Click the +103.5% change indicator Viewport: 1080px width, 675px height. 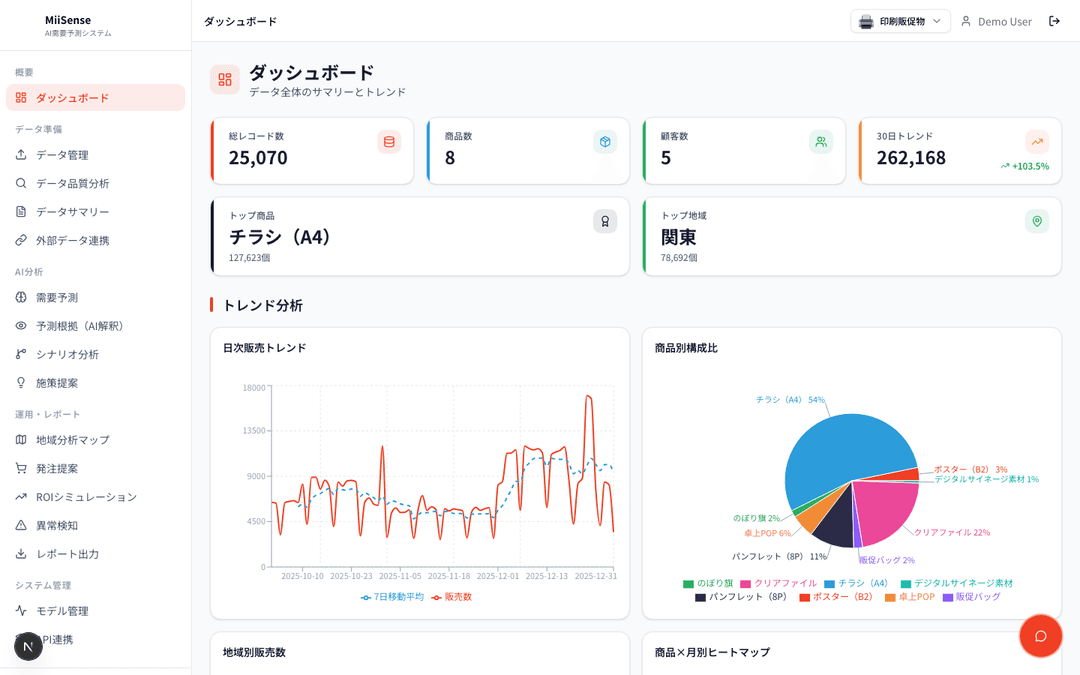[1025, 166]
